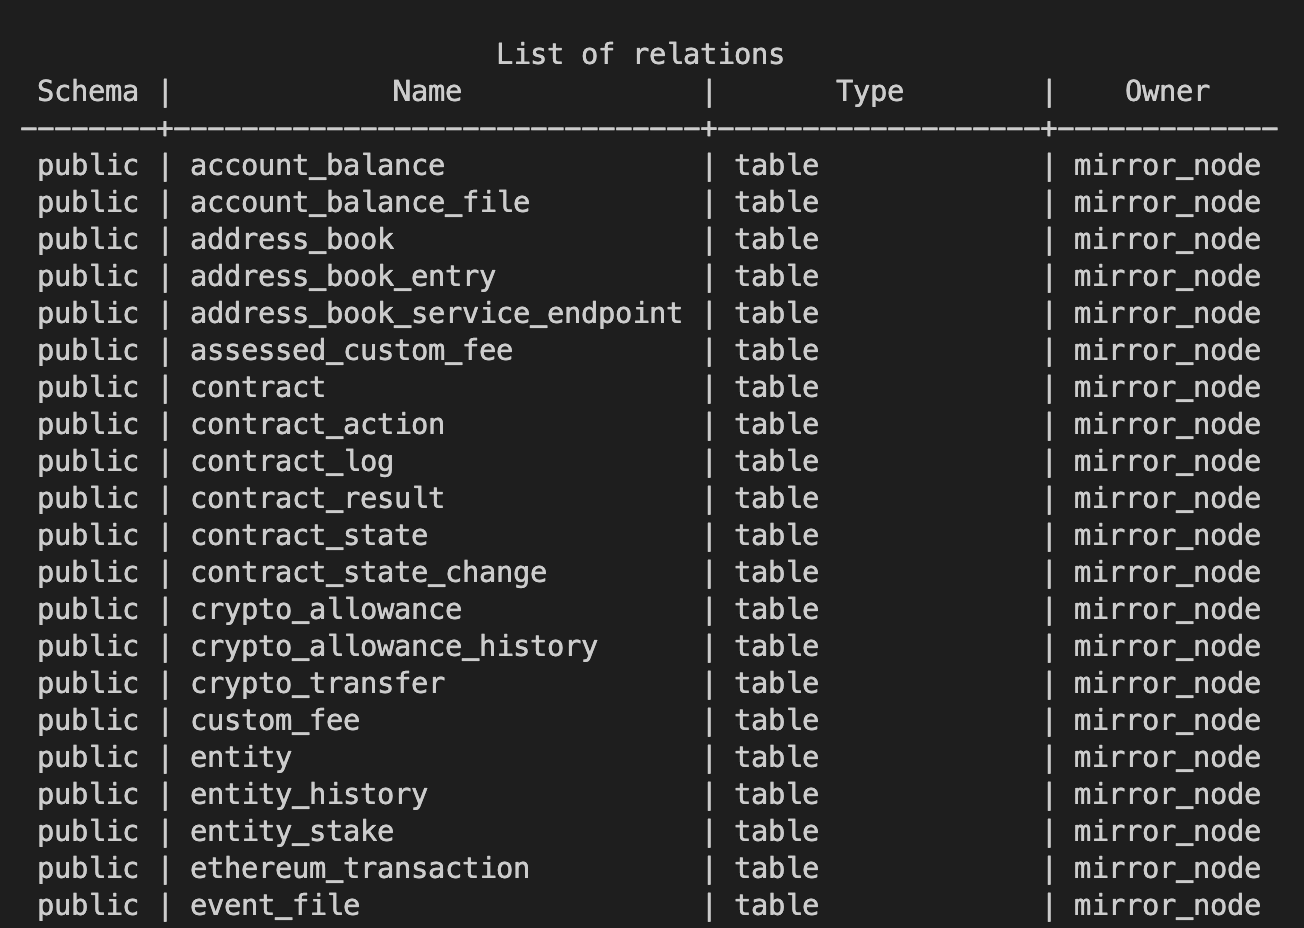Screen dimensions: 1304x928
Task: Click the crypto_transfer table name
Action: click(318, 684)
